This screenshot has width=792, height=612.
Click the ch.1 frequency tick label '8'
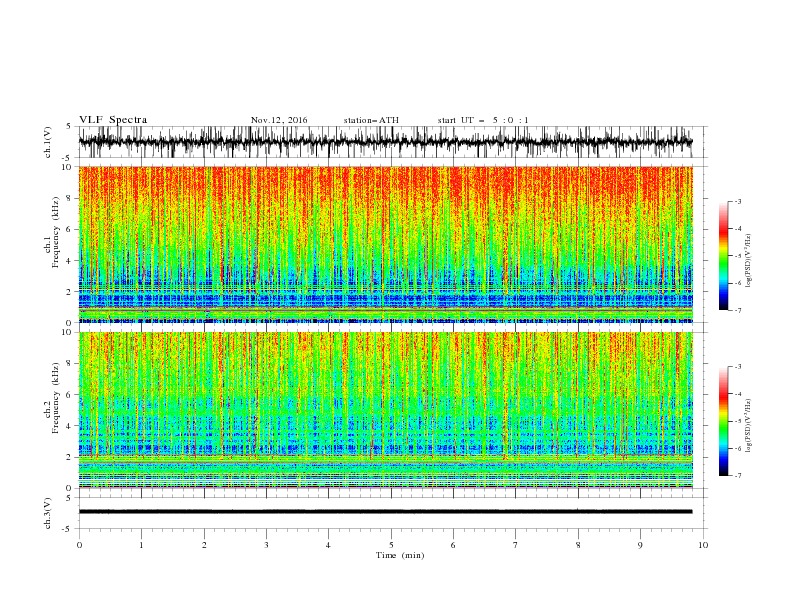69,198
